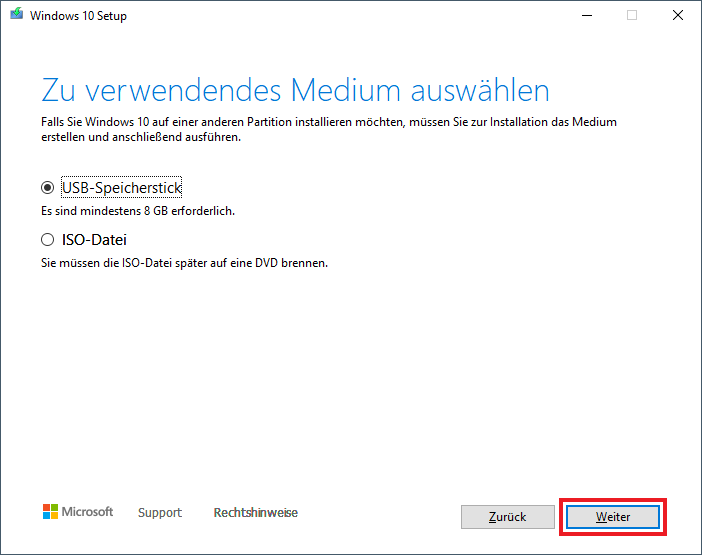Go back with the Zurück button

[508, 517]
